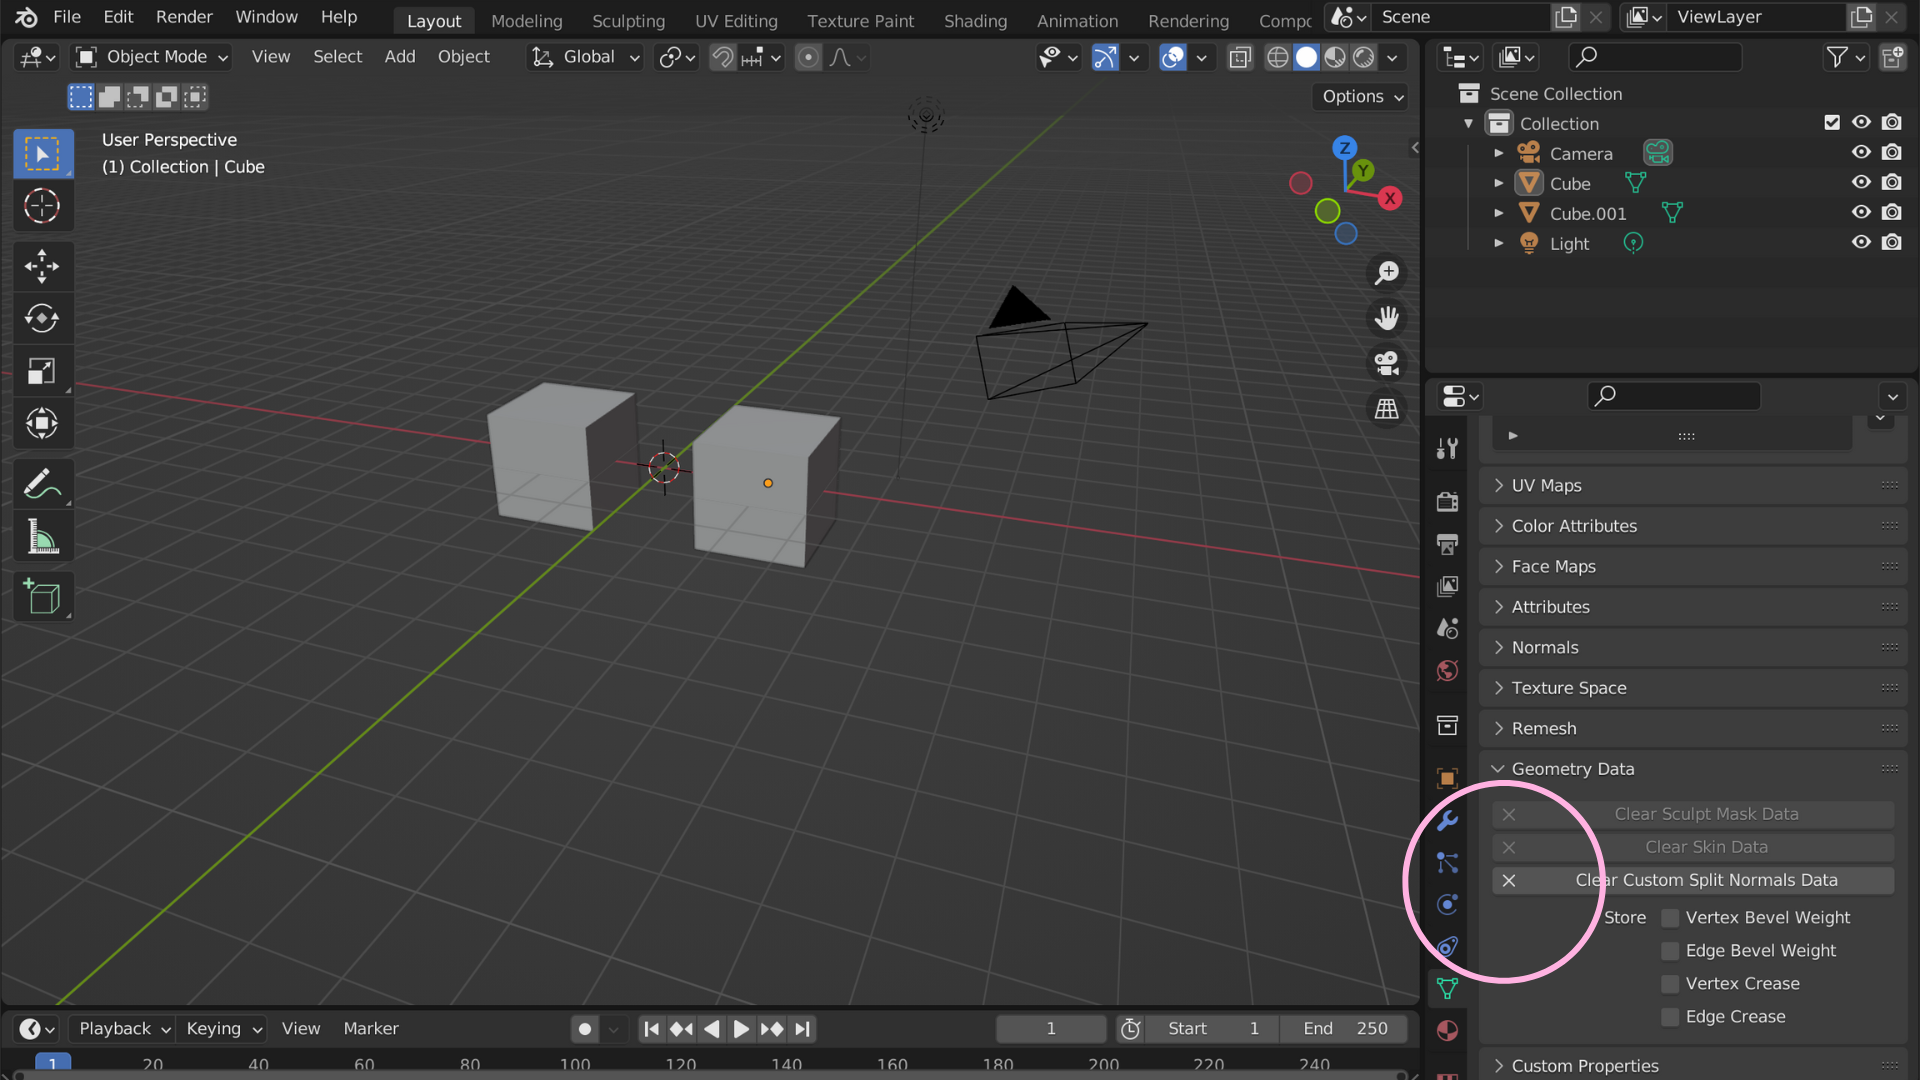Expand the Normals panel
Viewport: 1920px width, 1080px height.
click(1545, 647)
